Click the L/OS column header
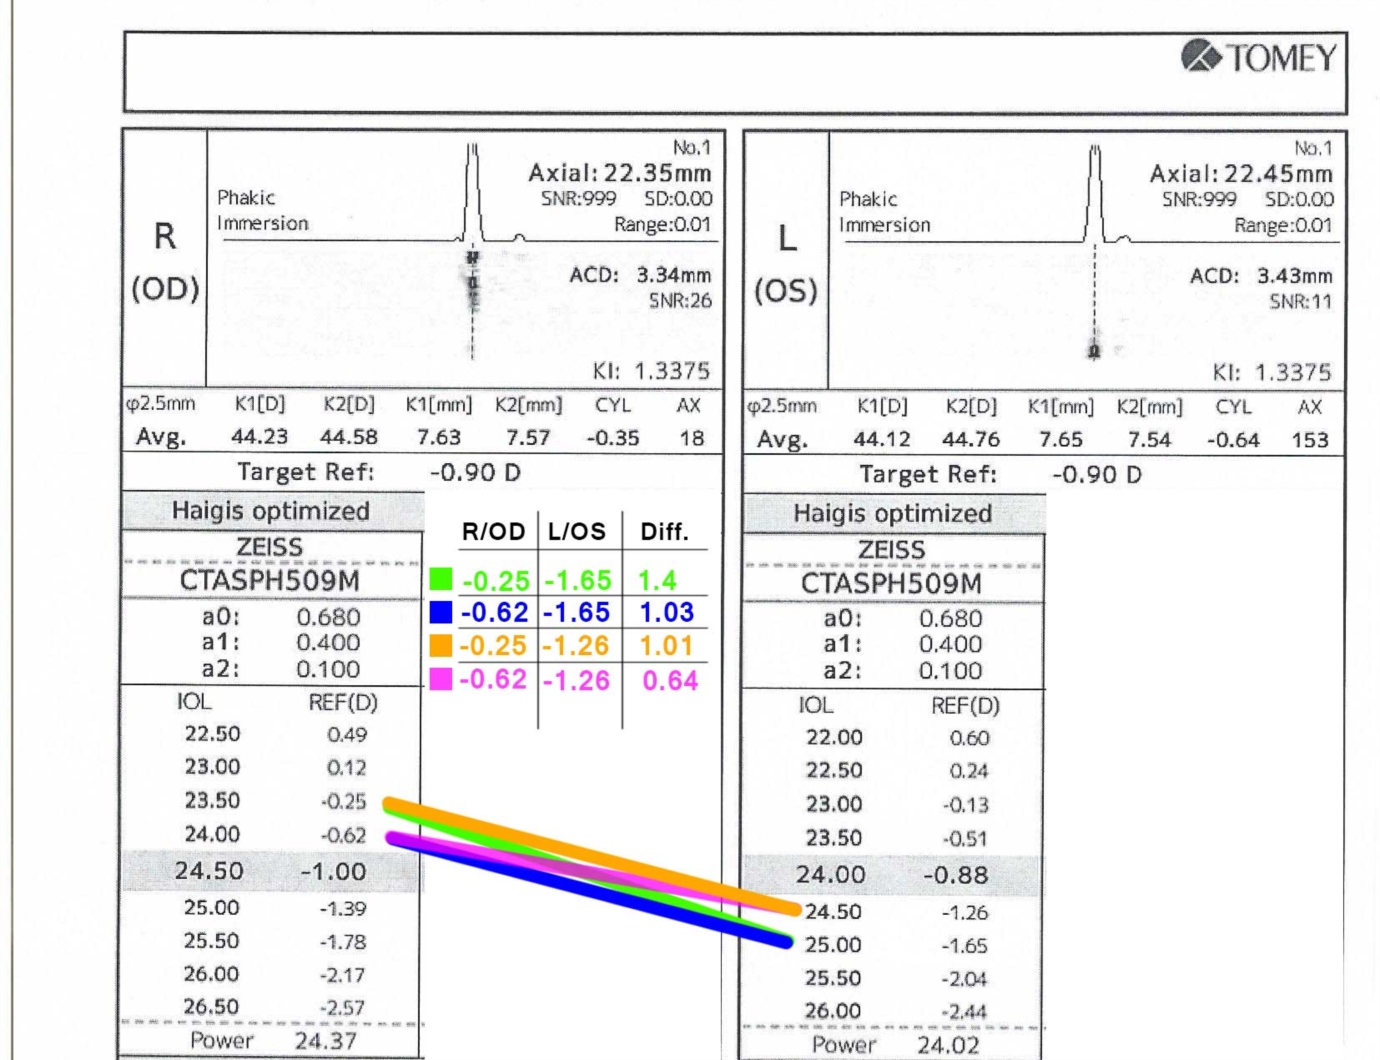Image resolution: width=1380 pixels, height=1060 pixels. pyautogui.click(x=577, y=532)
